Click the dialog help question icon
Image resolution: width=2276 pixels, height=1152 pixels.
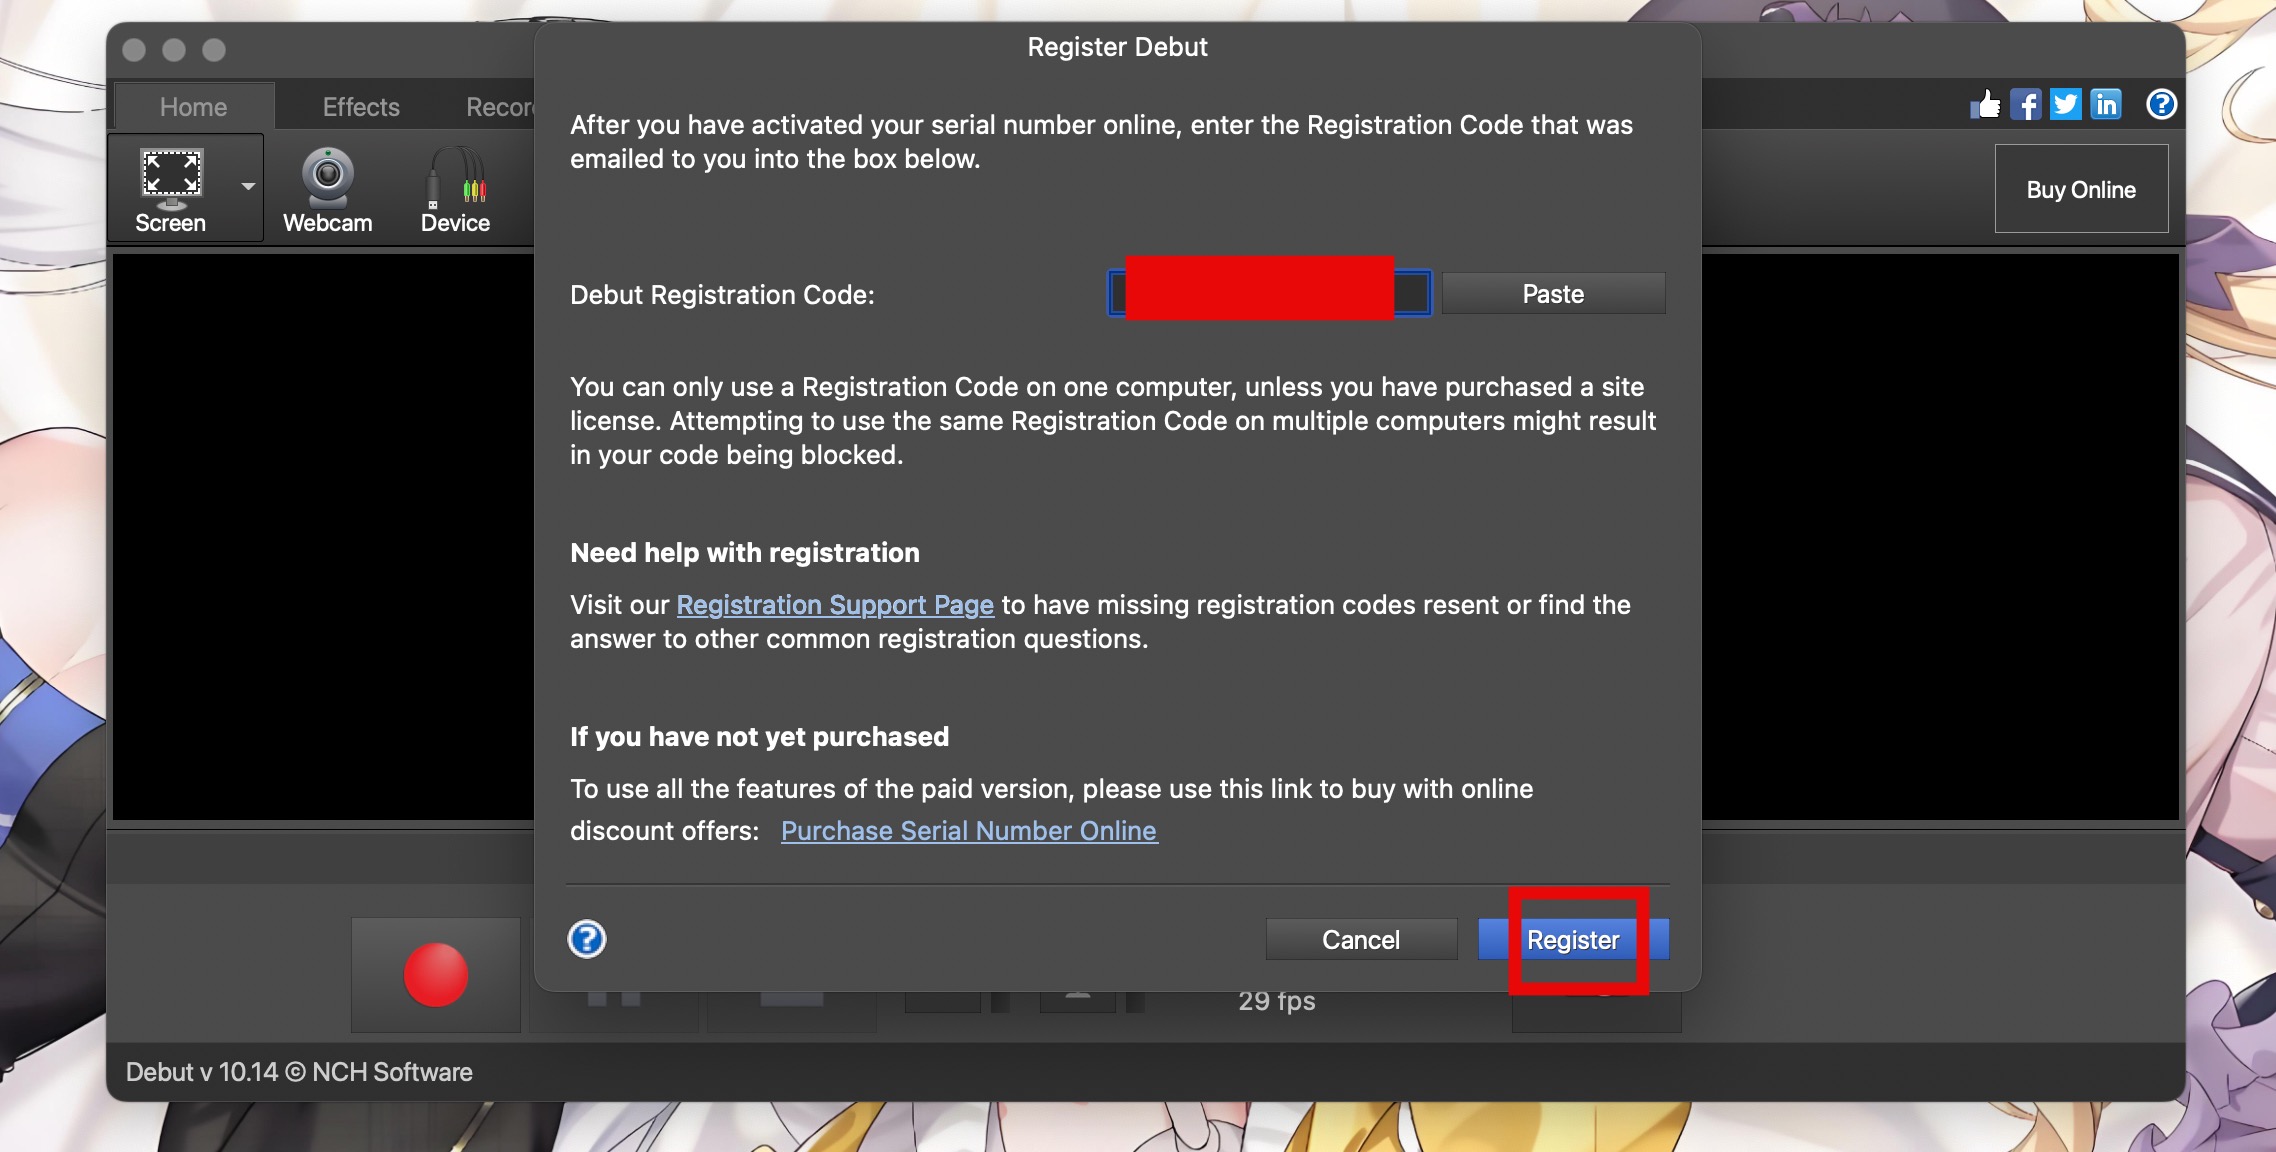[x=587, y=939]
